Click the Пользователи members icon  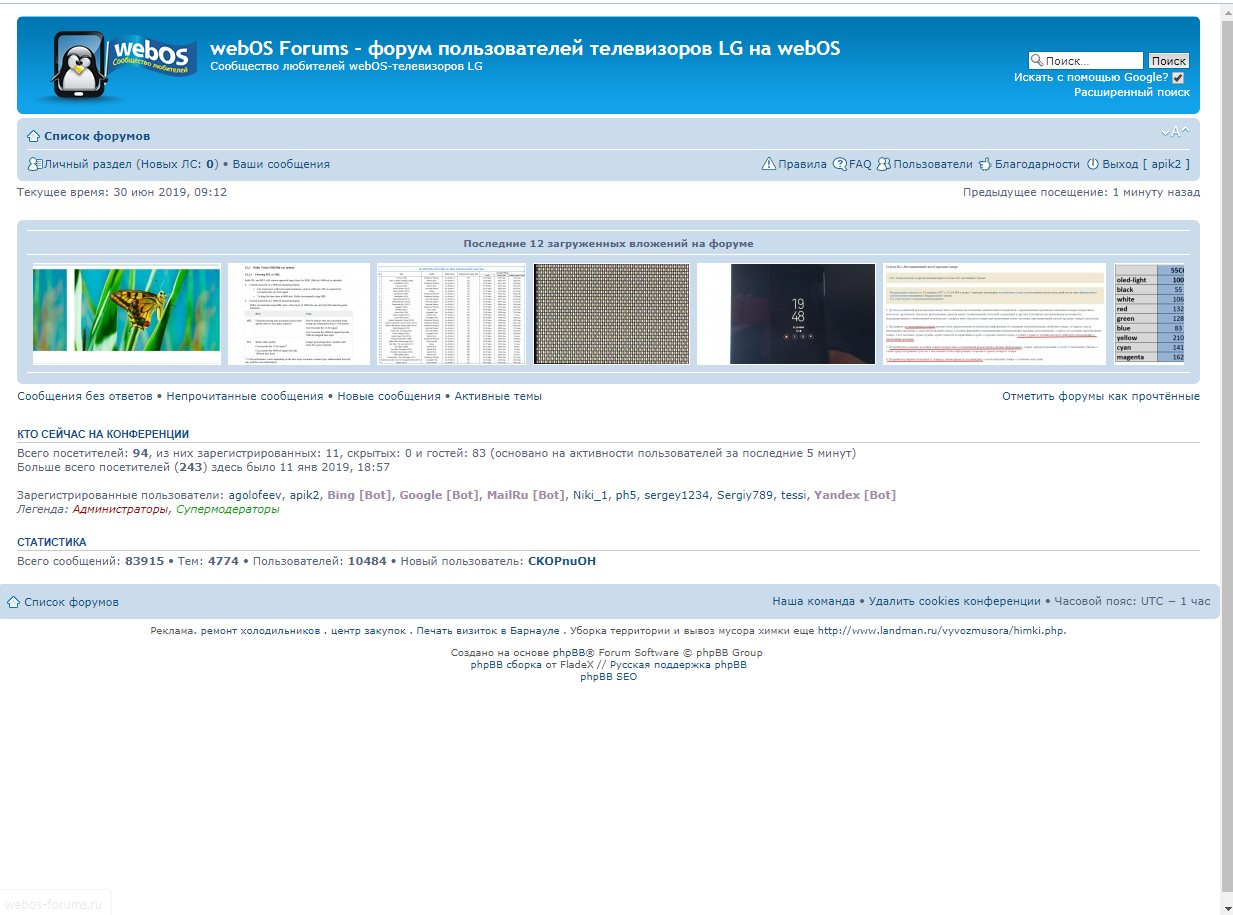(x=884, y=164)
